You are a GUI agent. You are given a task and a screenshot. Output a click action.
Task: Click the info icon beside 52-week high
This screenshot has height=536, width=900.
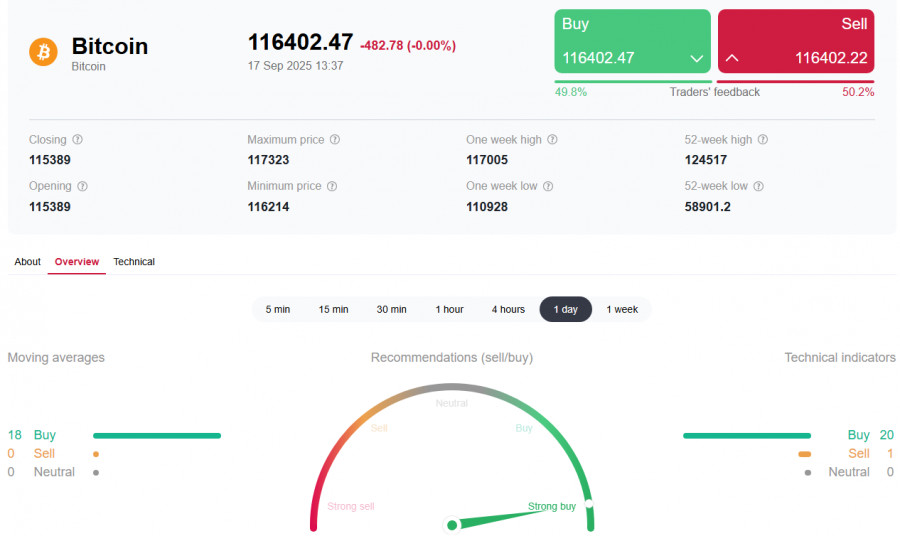[763, 140]
